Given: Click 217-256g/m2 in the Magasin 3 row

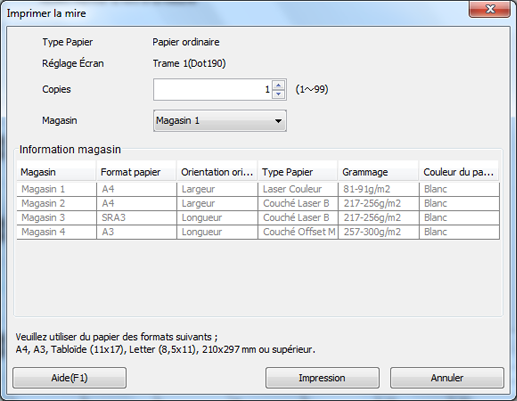Looking at the screenshot, I should (379, 218).
